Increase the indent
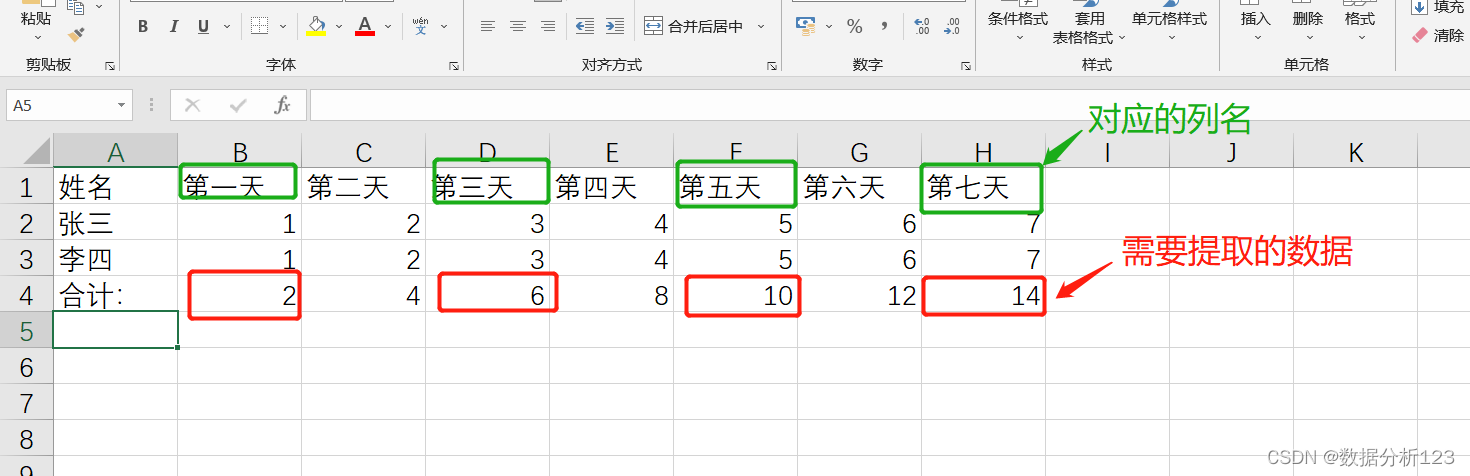Viewport: 1470px width, 476px height. coord(615,27)
